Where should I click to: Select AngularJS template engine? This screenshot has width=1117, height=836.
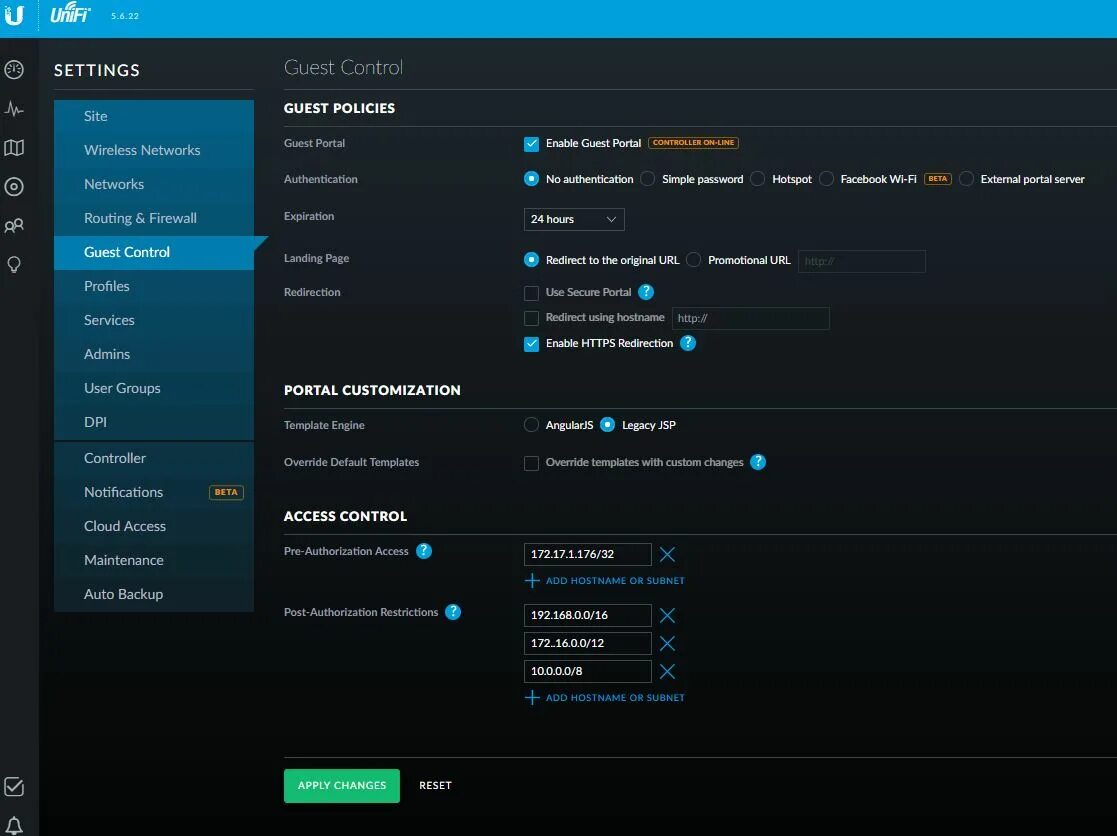pyautogui.click(x=531, y=425)
